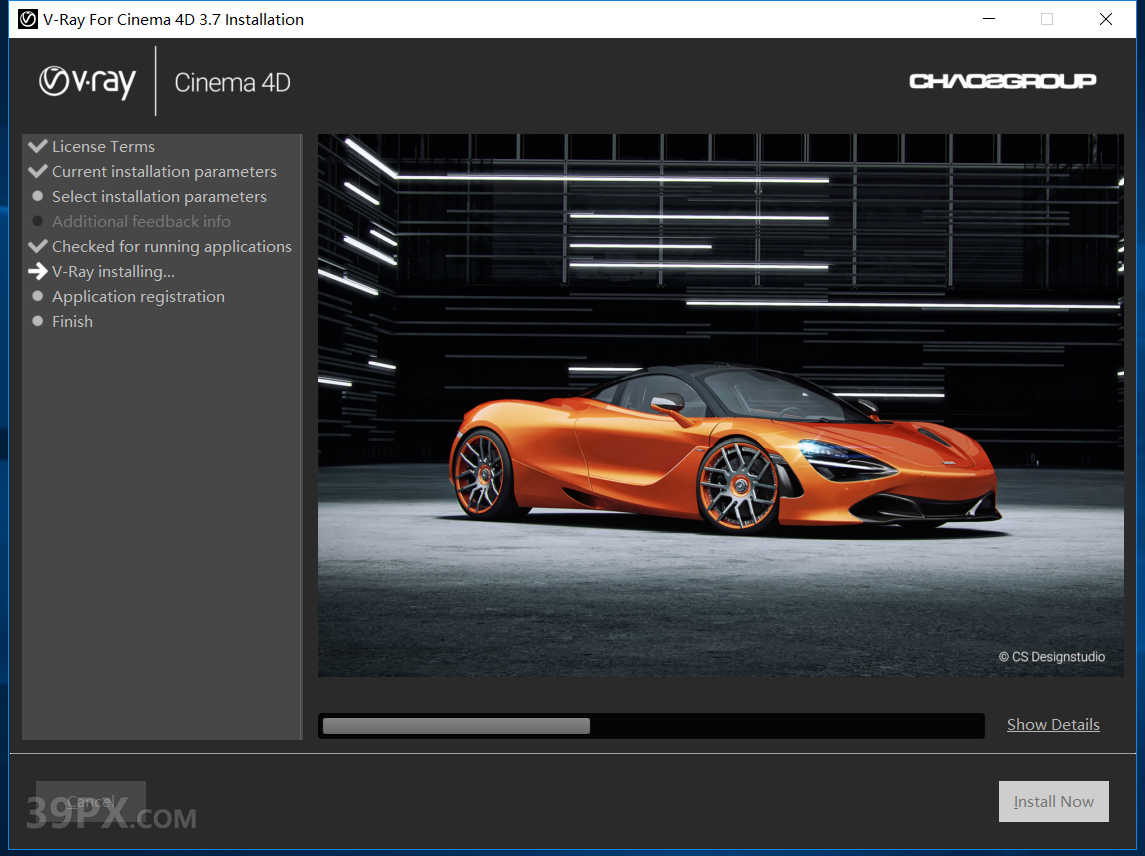Screen dimensions: 1145x856
Task: Click bullet beside Additional feedback info
Action: coord(38,221)
